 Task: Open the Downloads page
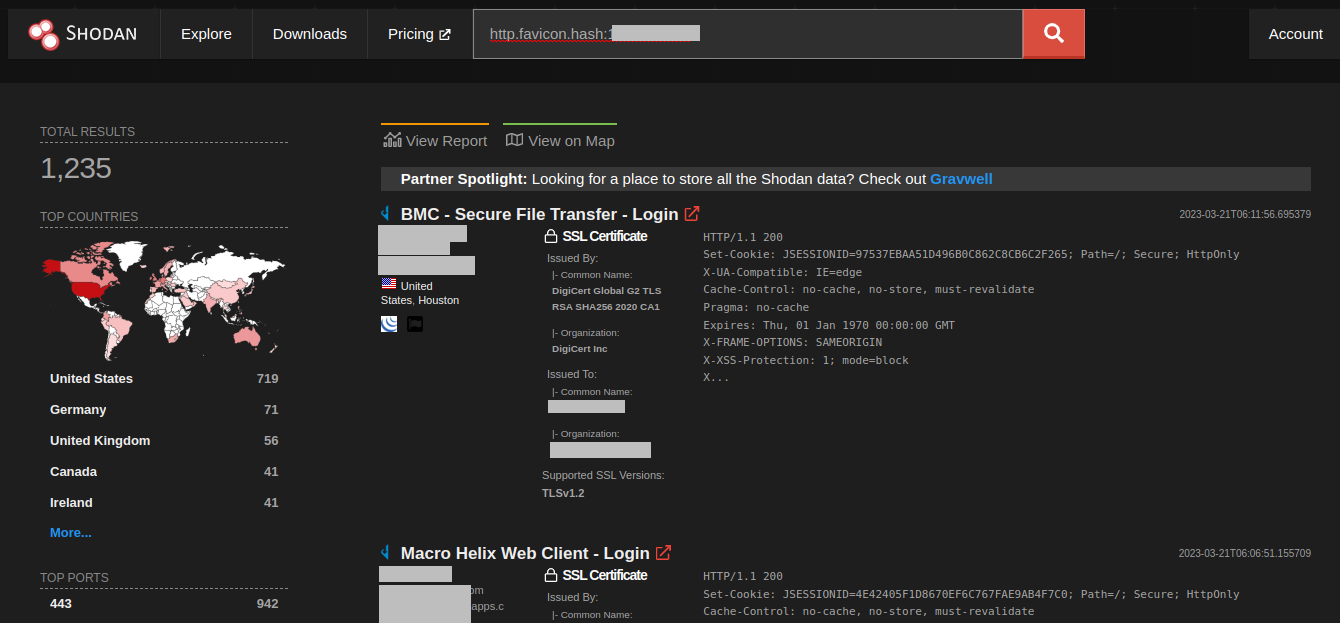pyautogui.click(x=310, y=34)
